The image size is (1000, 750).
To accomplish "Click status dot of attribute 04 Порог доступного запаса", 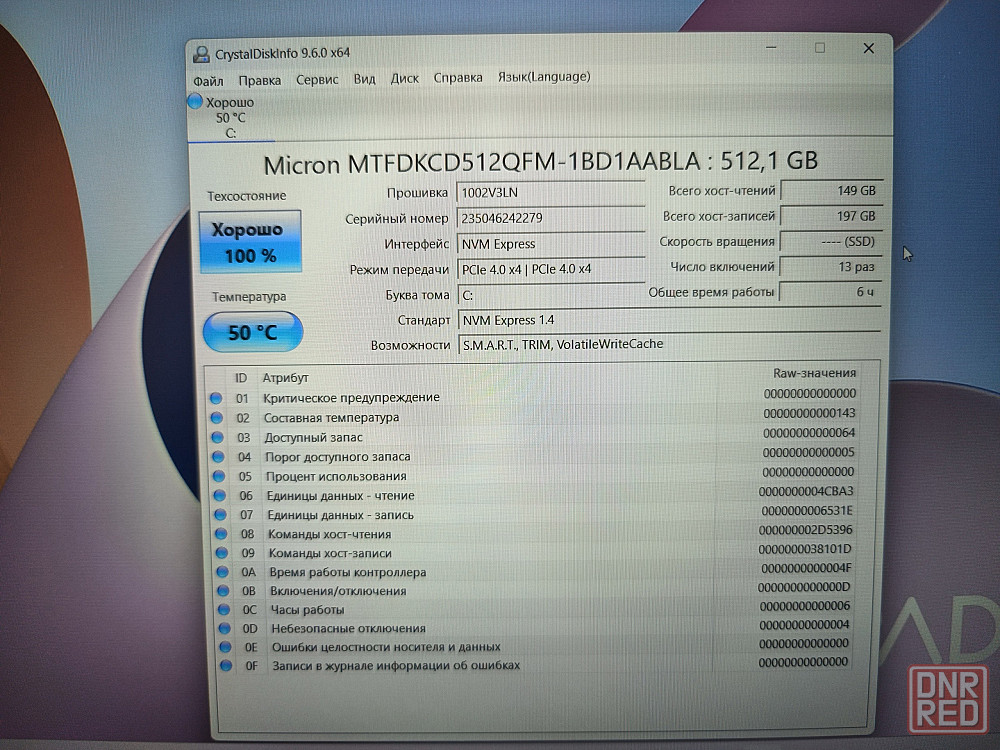I will coord(218,457).
